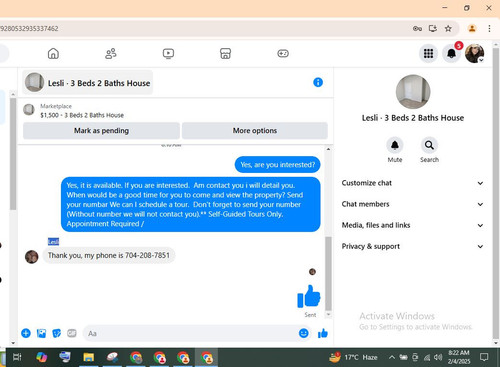Open the $1,500 Marketplace listing link
The image size is (500, 367).
pos(82,115)
